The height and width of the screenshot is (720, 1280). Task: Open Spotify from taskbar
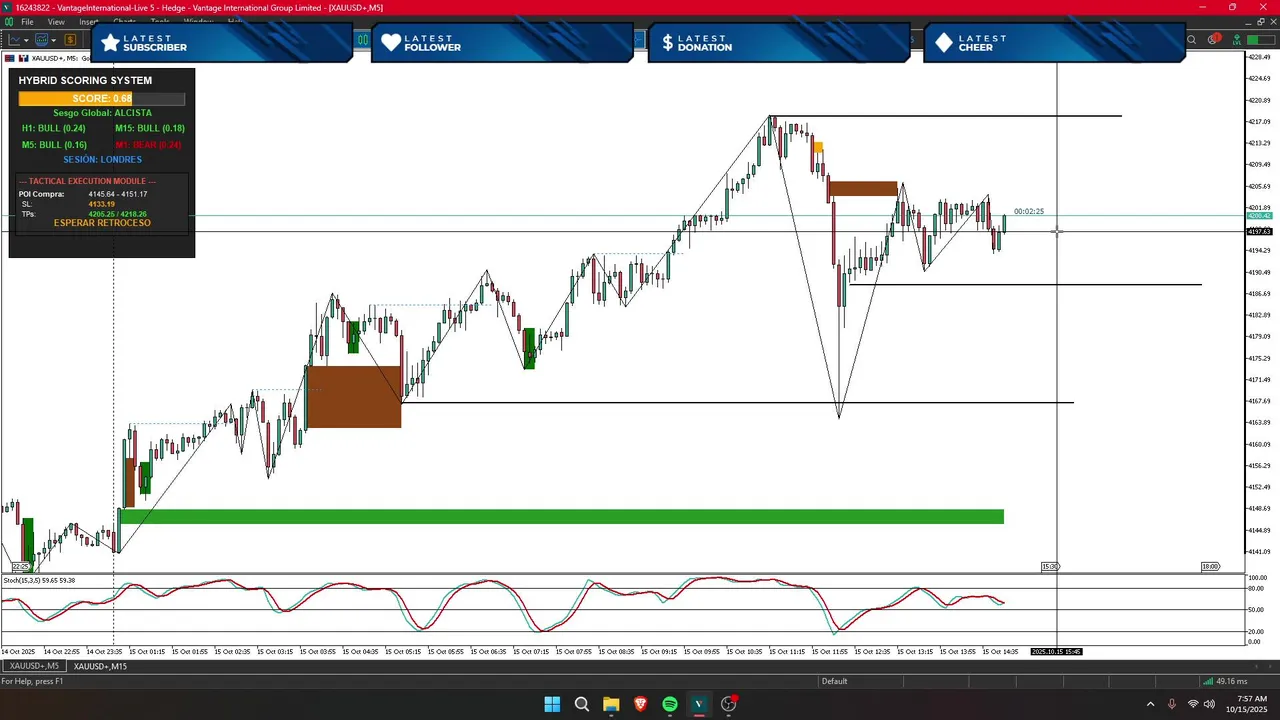pos(670,704)
